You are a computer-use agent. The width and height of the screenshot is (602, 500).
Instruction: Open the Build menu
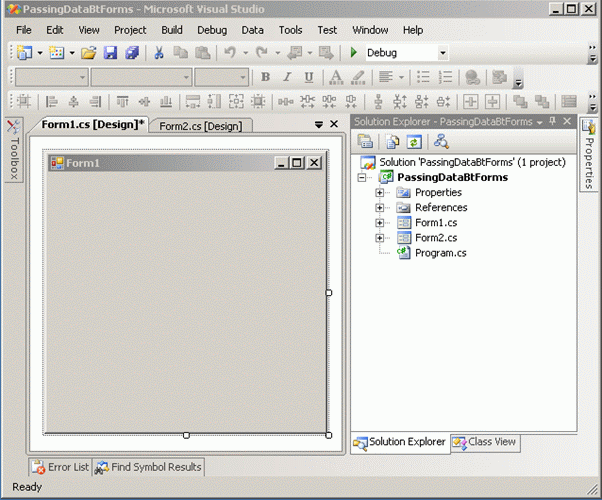tap(172, 30)
